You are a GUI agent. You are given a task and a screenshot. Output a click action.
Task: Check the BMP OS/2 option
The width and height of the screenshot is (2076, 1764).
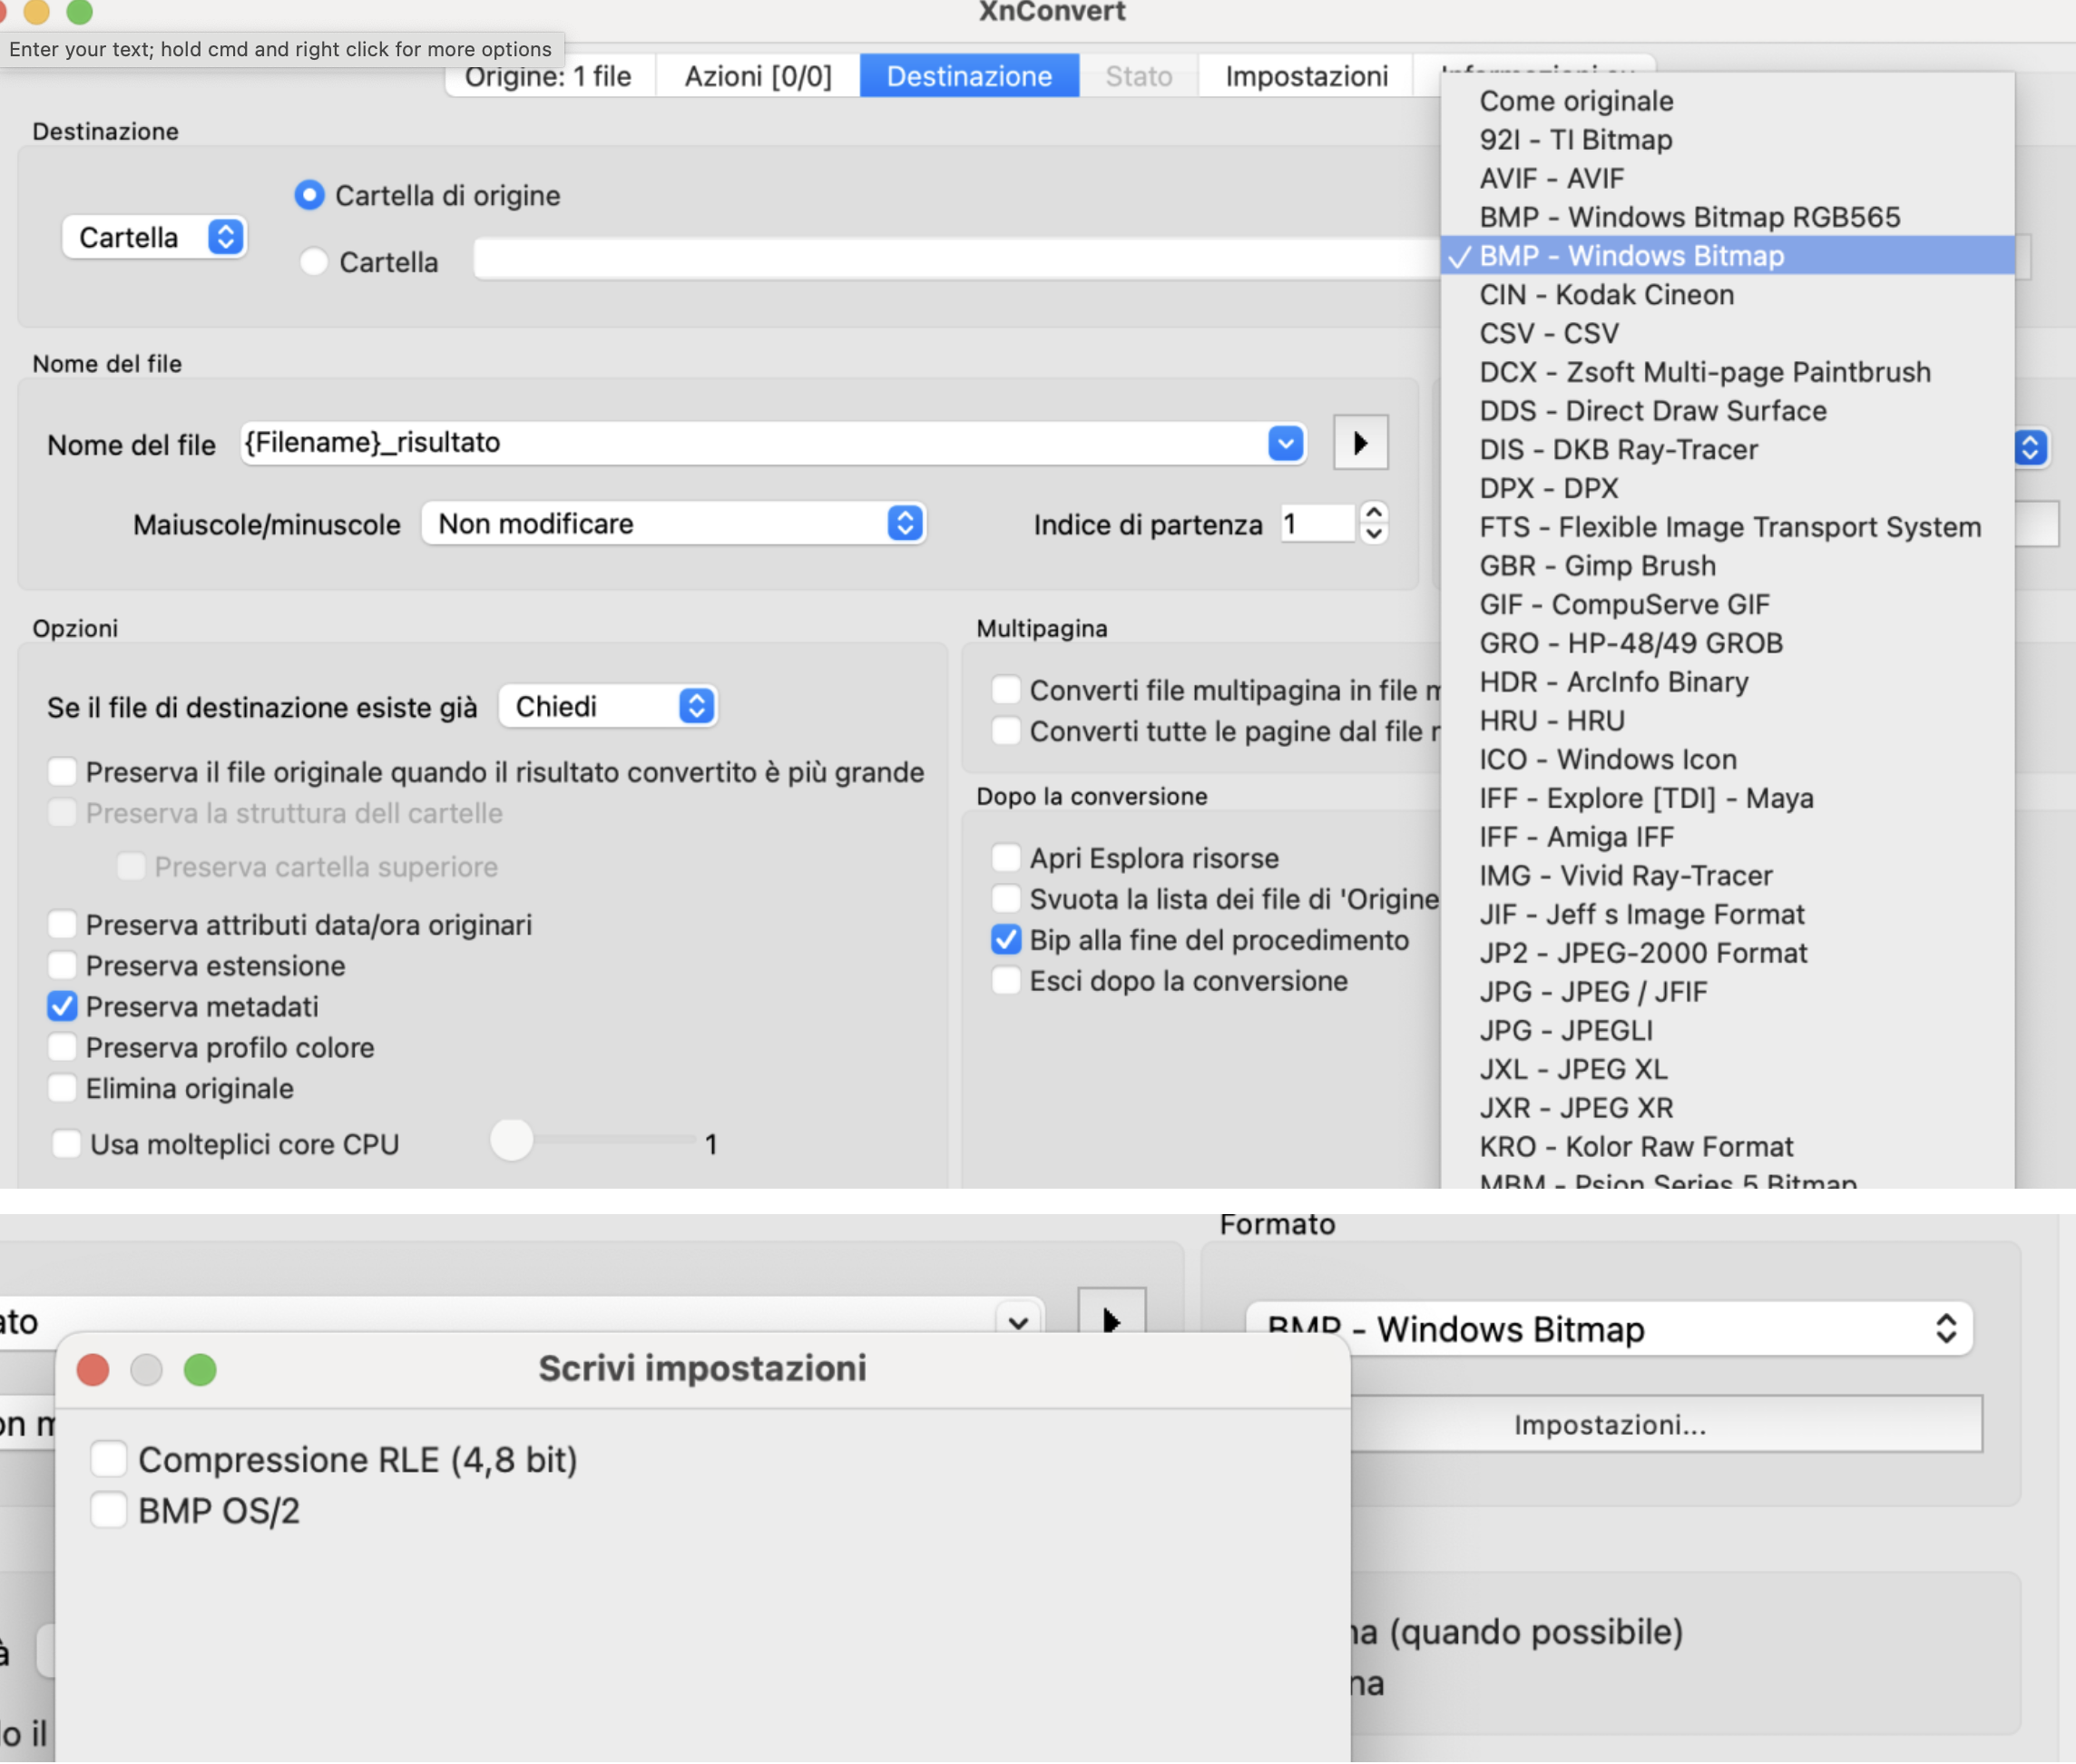[108, 1510]
